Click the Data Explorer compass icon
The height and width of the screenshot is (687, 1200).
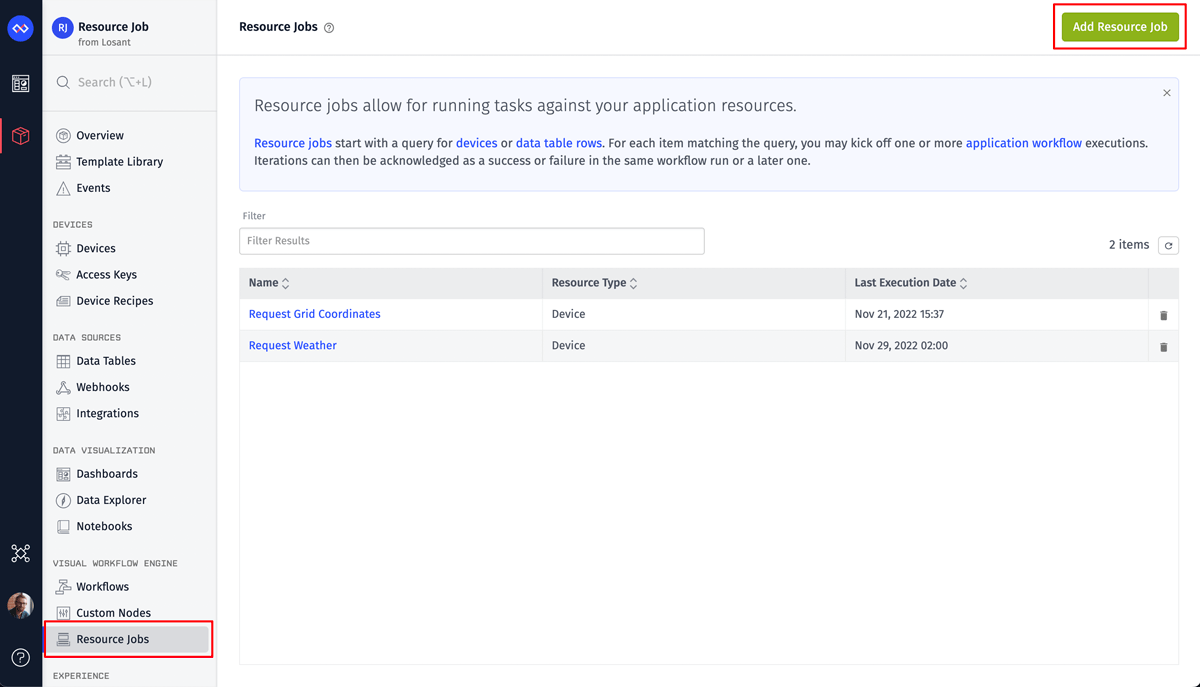63,500
